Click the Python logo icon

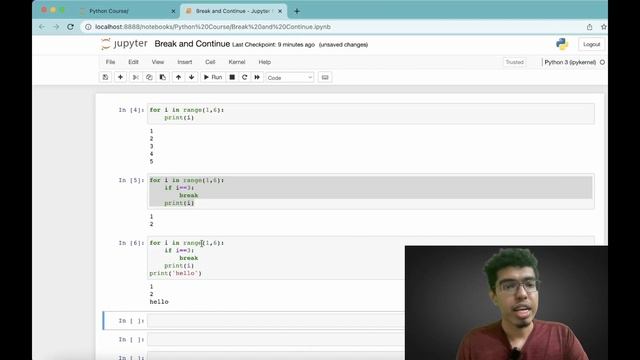pyautogui.click(x=562, y=44)
